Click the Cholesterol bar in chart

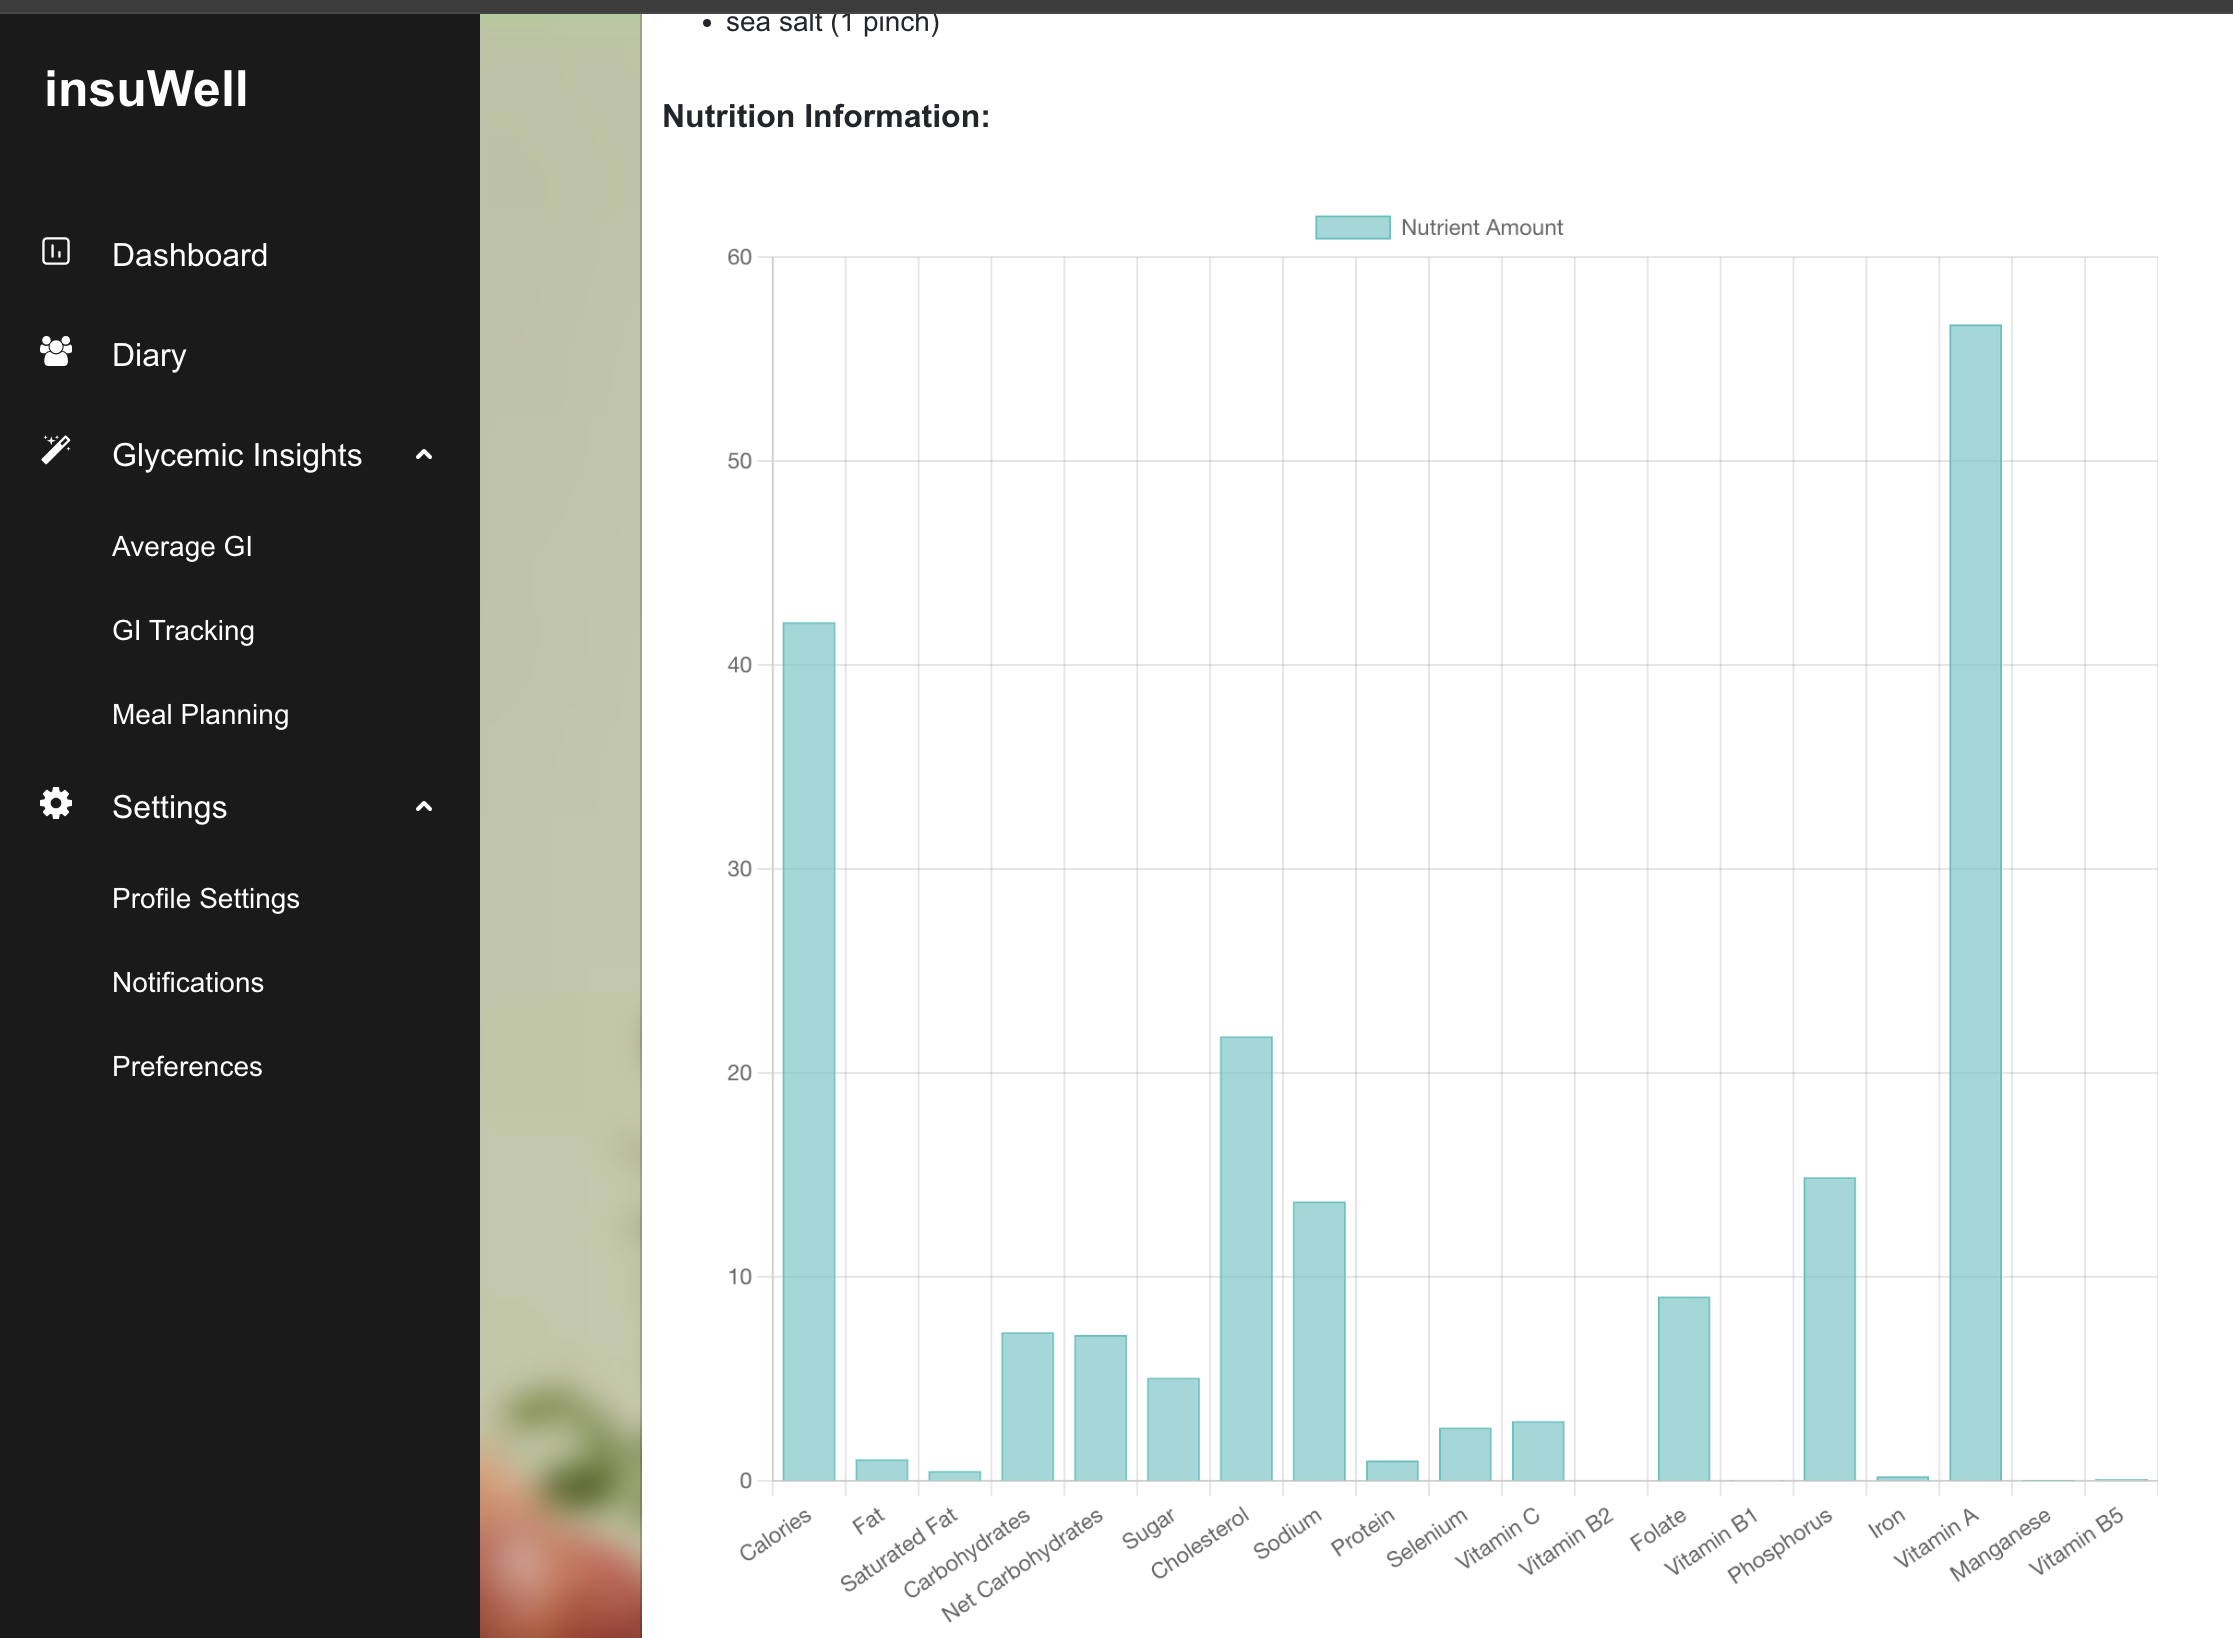(1246, 1258)
